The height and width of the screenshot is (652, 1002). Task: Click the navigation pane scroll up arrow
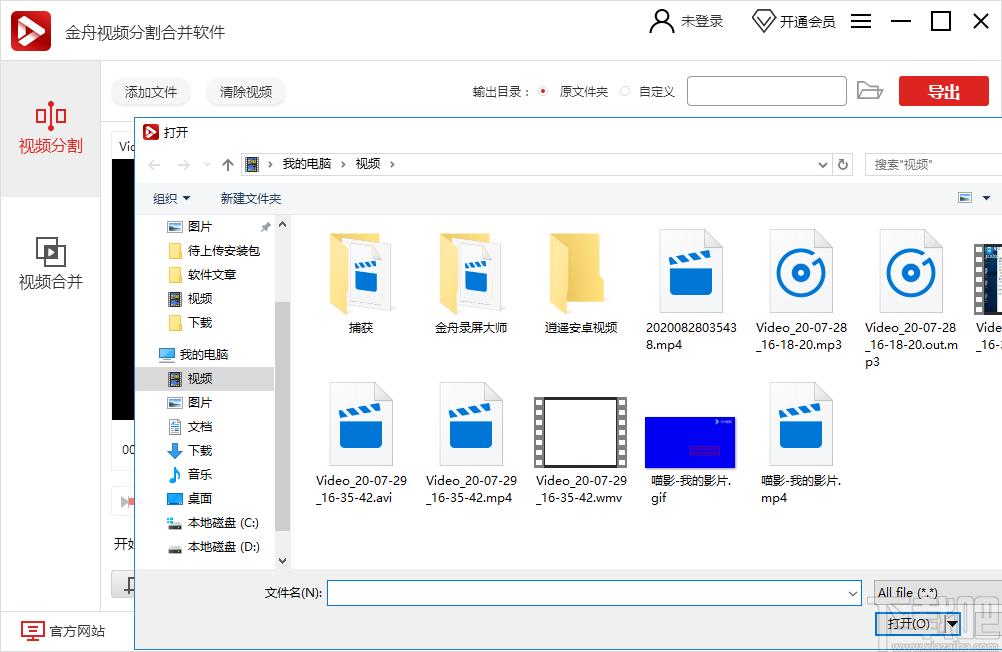pos(282,225)
